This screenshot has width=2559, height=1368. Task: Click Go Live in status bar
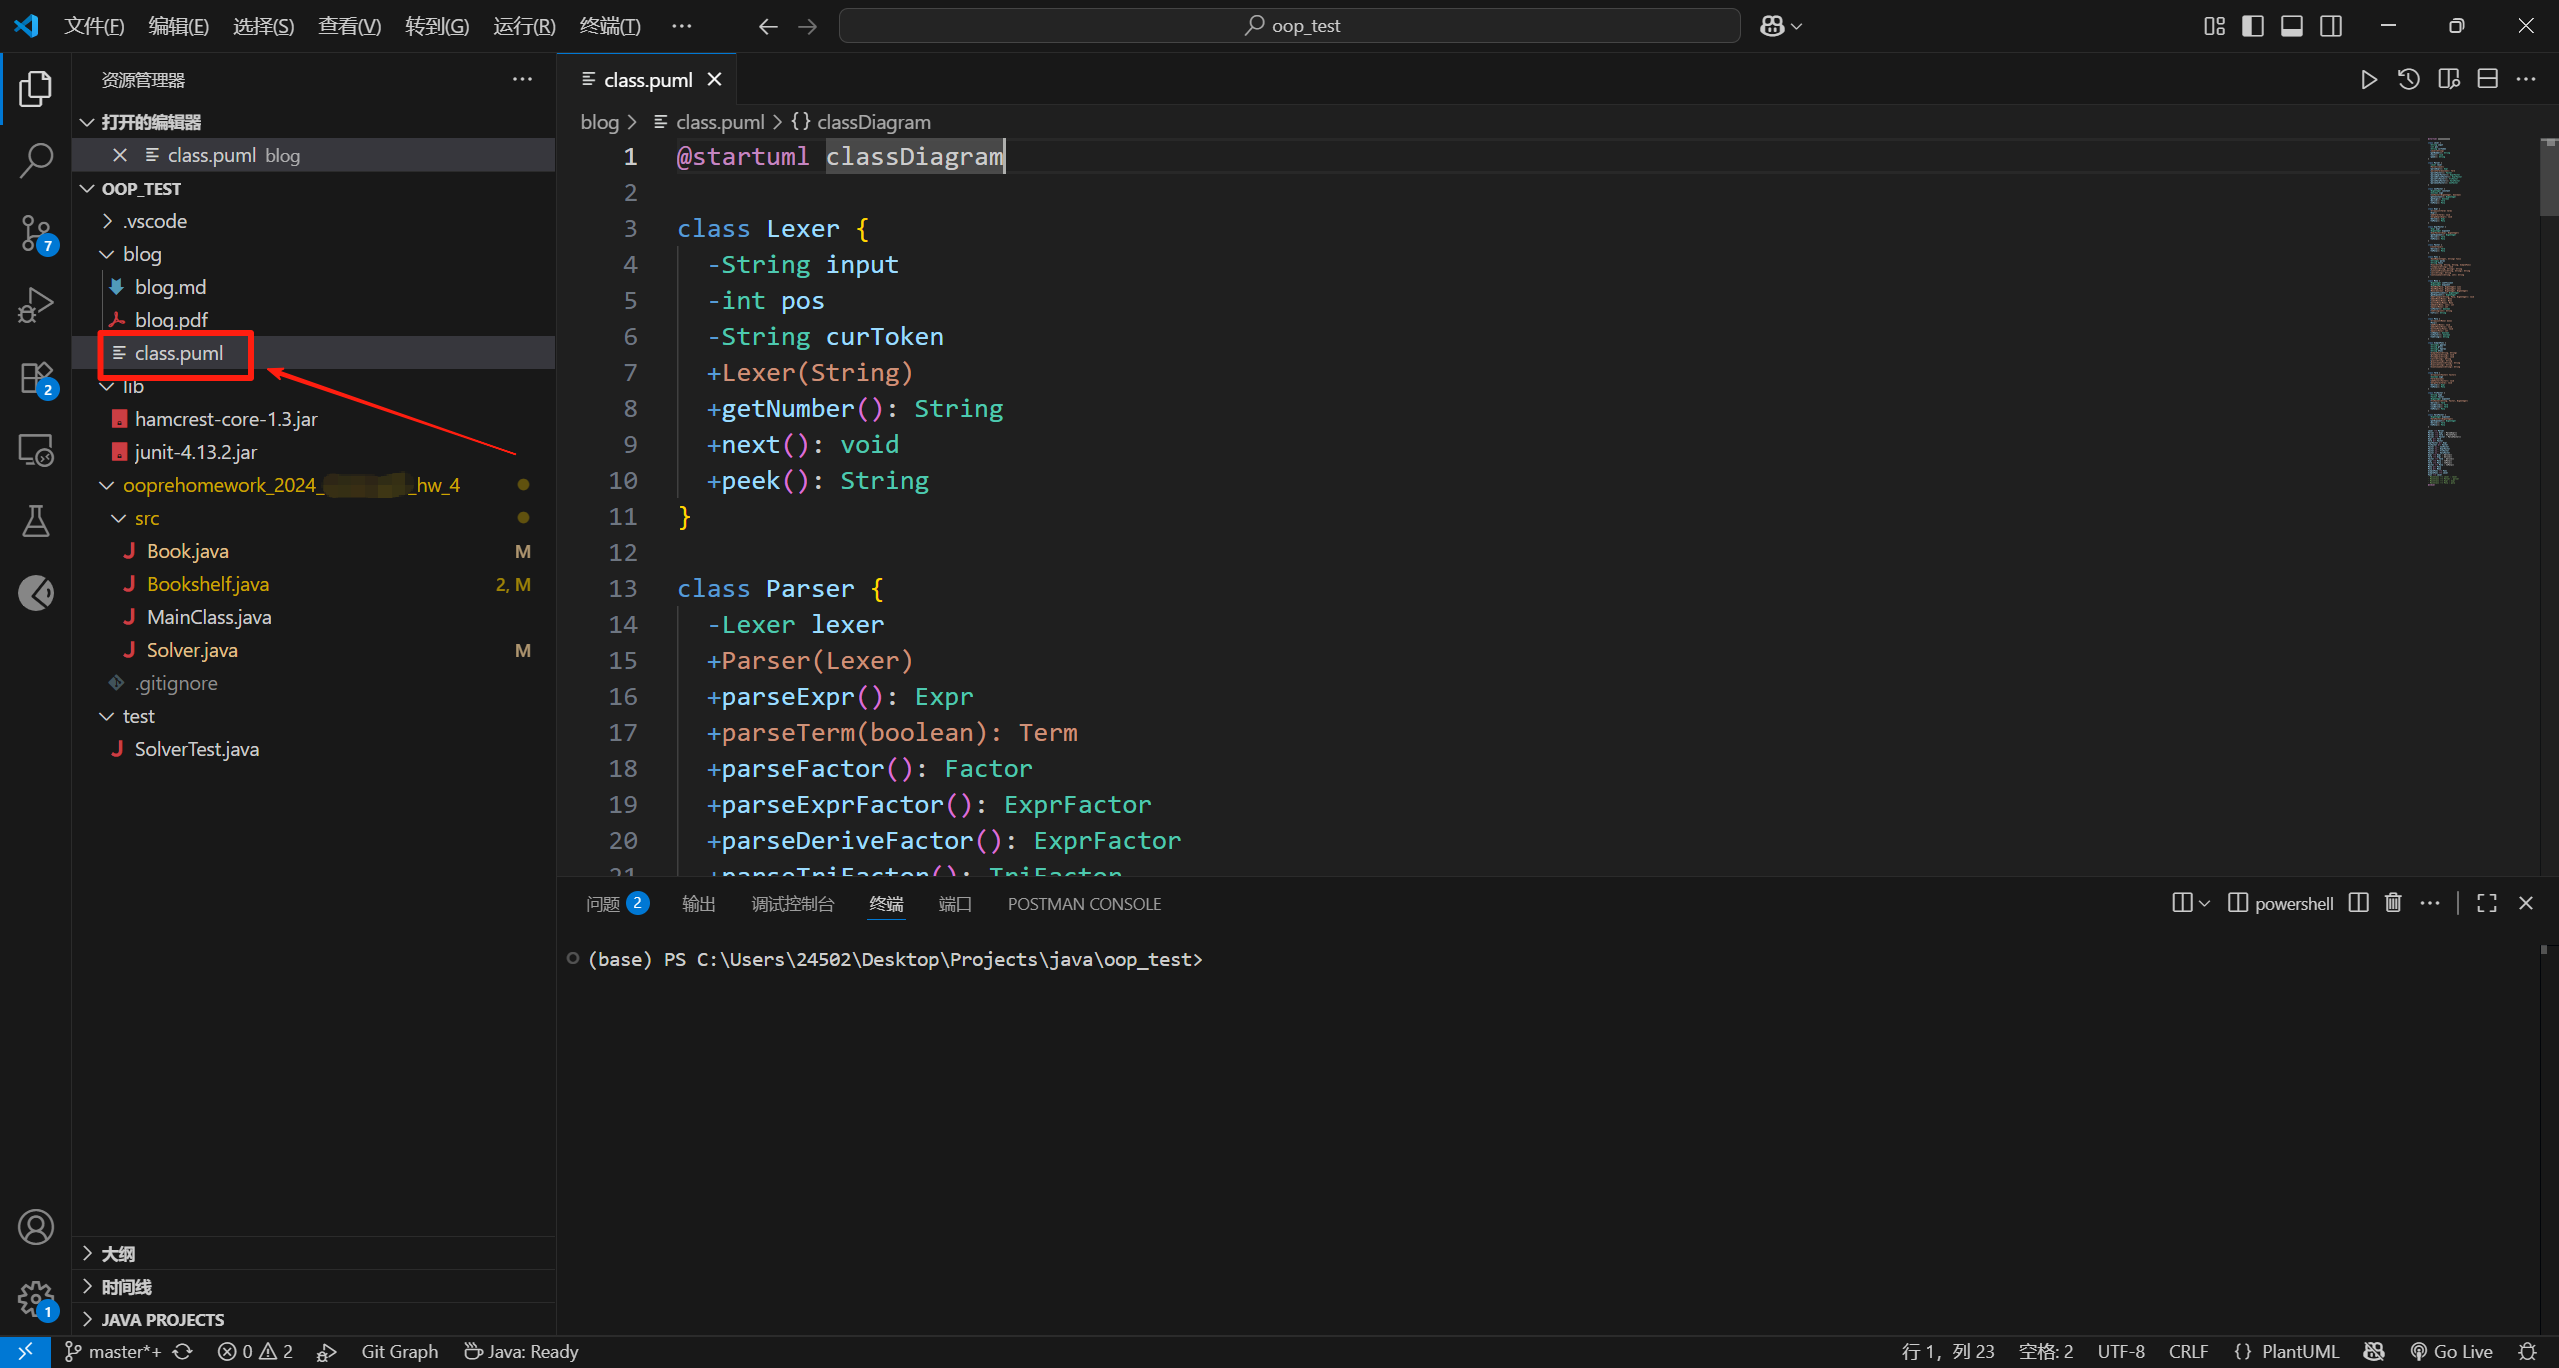(2451, 1351)
